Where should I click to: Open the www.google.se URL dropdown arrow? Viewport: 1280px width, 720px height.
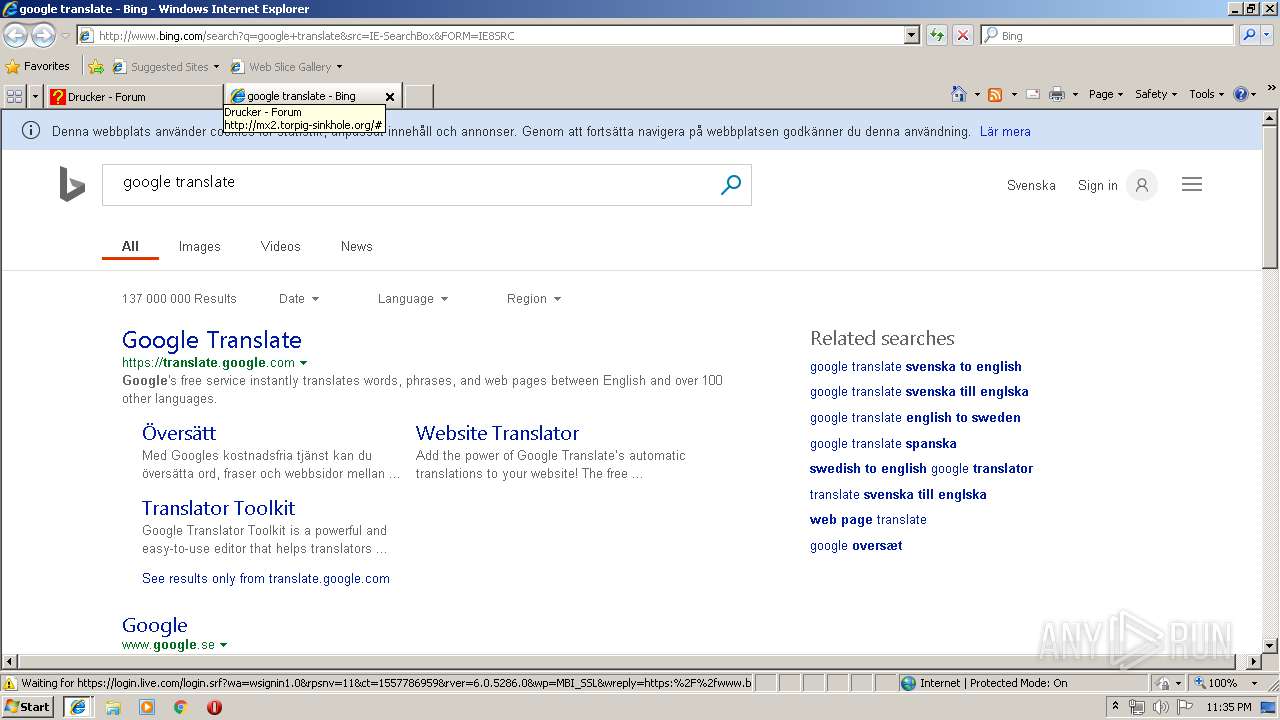click(x=223, y=645)
